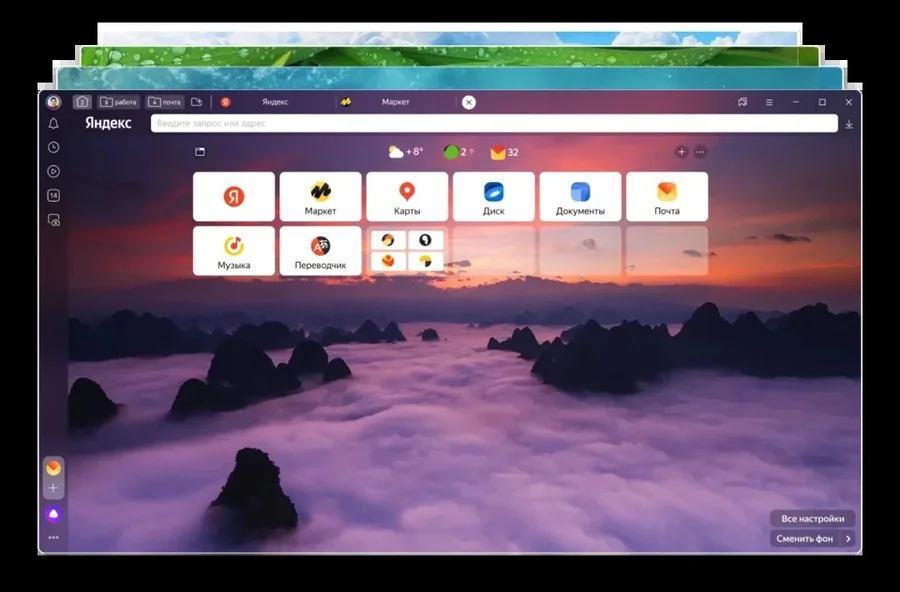The width and height of the screenshot is (900, 592).
Task: Switch to the «работа» tab group
Action: (x=118, y=102)
